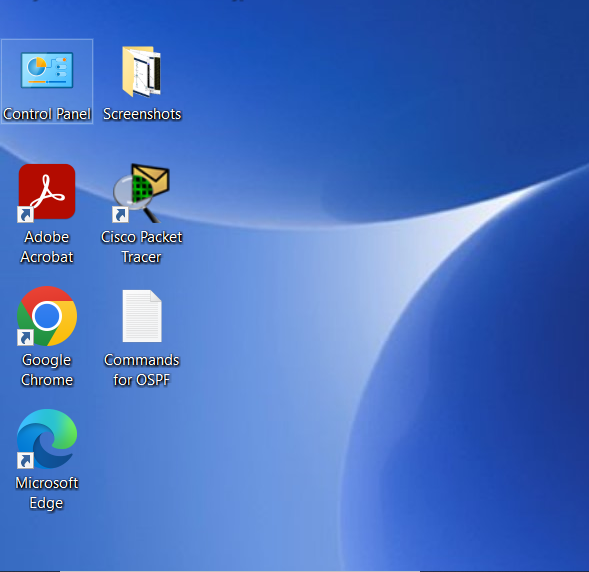This screenshot has width=589, height=572.
Task: Click the shortcut arrow on Cisco Packet Tracer
Action: [121, 215]
